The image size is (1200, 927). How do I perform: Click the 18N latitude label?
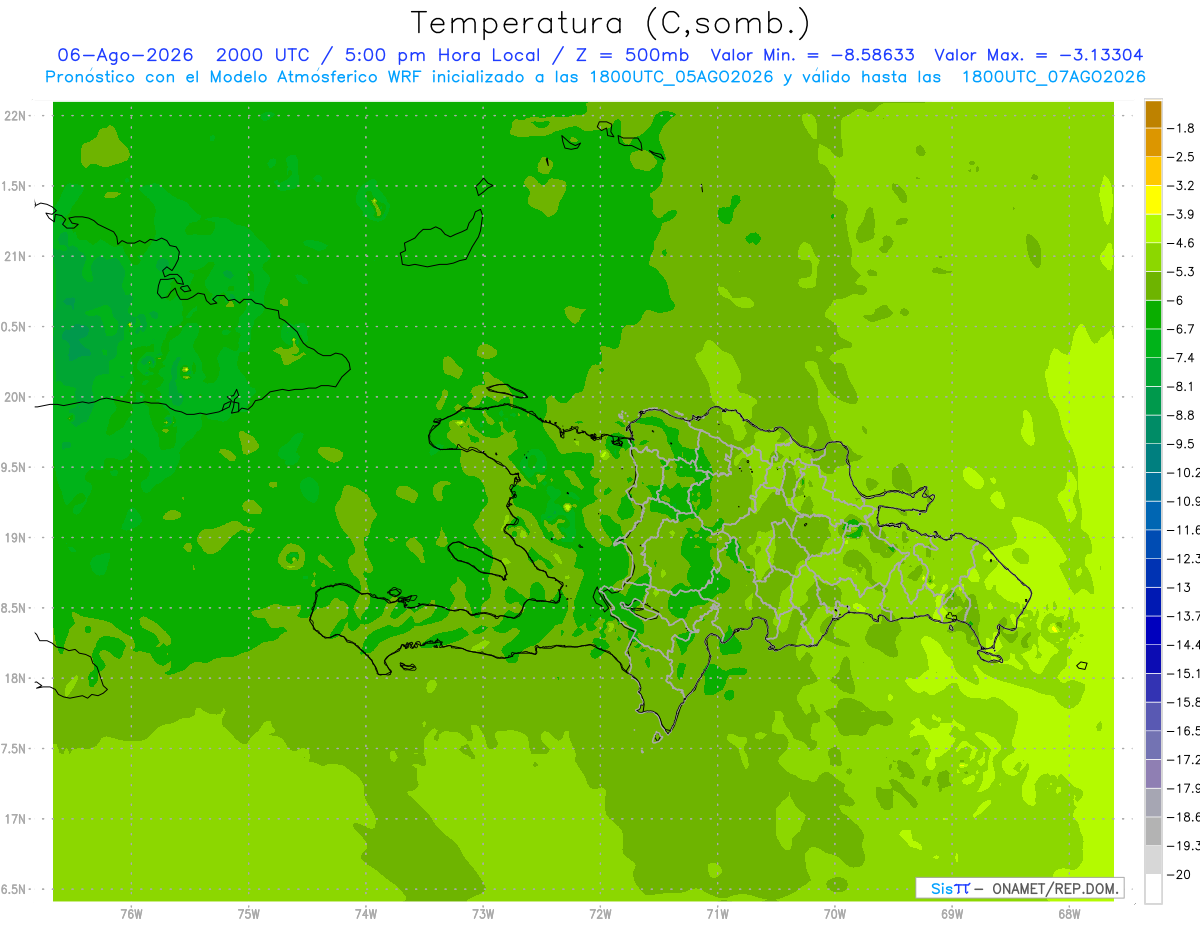click(x=16, y=679)
